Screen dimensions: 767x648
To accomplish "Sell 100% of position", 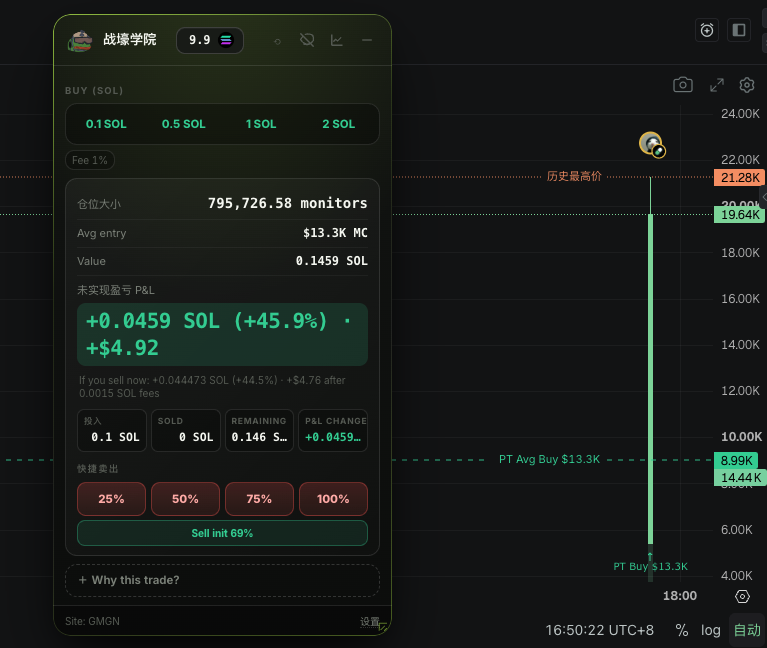I will pyautogui.click(x=333, y=499).
